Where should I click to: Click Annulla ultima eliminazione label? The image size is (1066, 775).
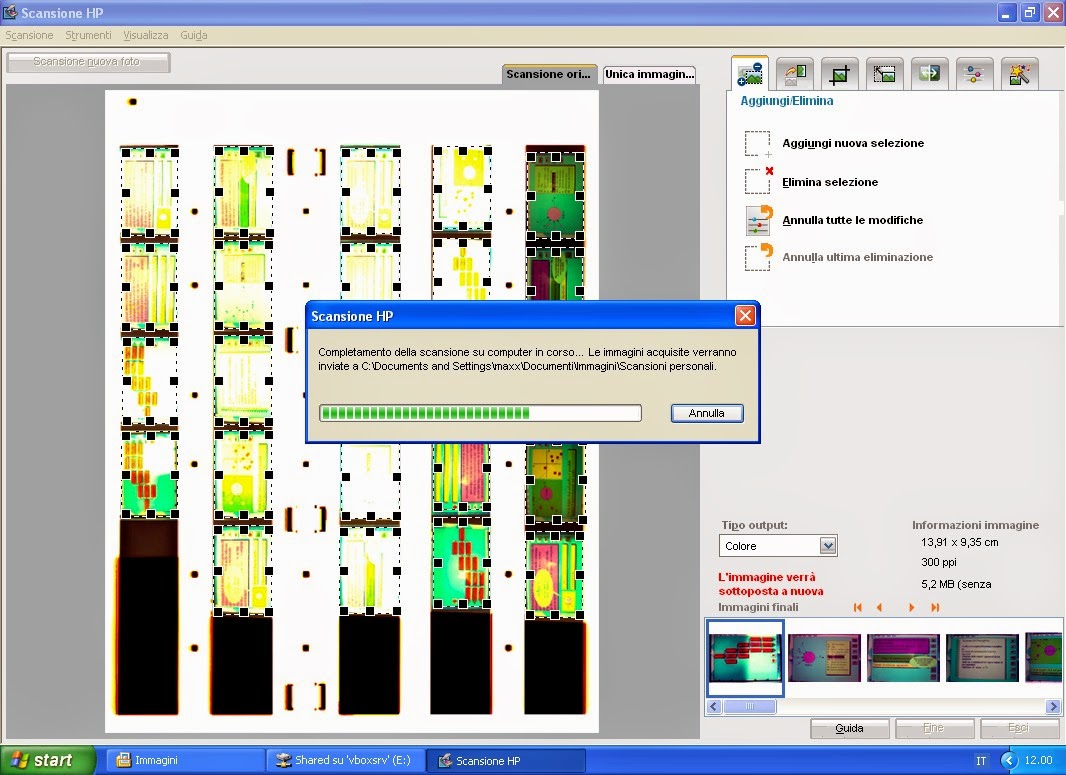click(x=857, y=257)
